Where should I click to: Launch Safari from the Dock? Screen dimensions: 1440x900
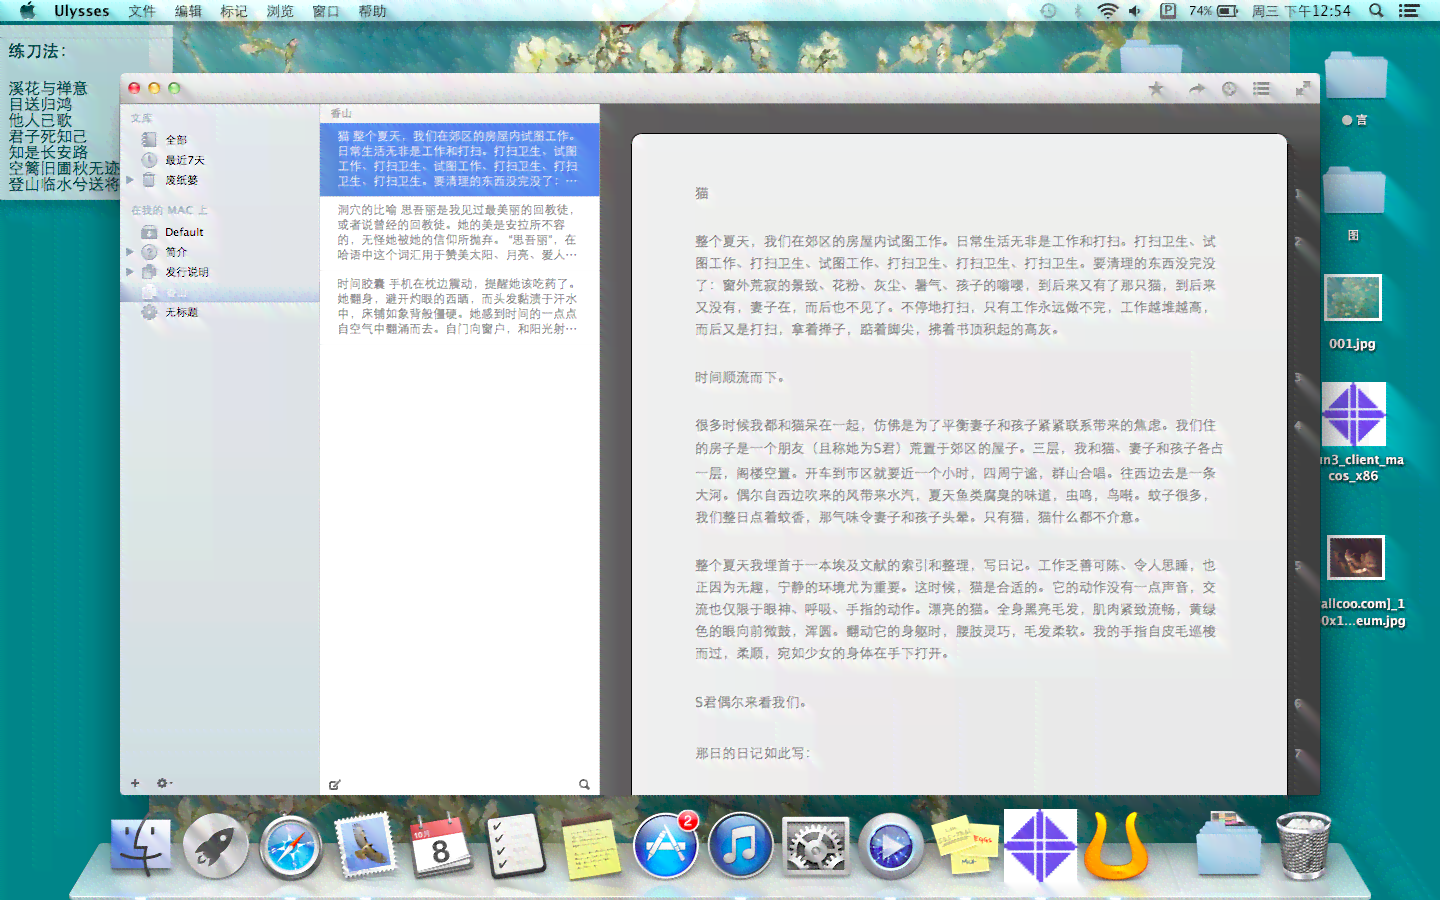(x=290, y=847)
